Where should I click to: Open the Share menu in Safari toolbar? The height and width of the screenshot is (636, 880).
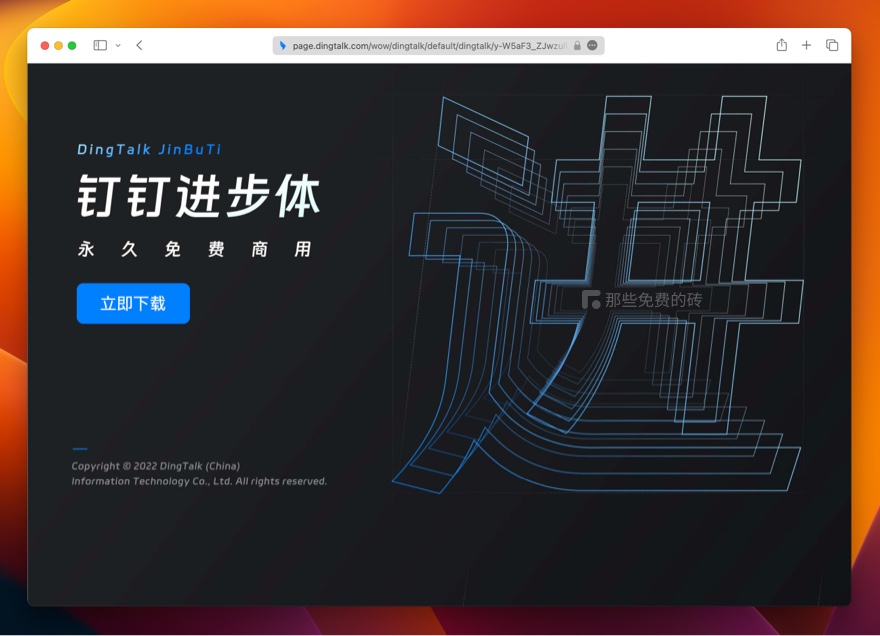(x=781, y=45)
